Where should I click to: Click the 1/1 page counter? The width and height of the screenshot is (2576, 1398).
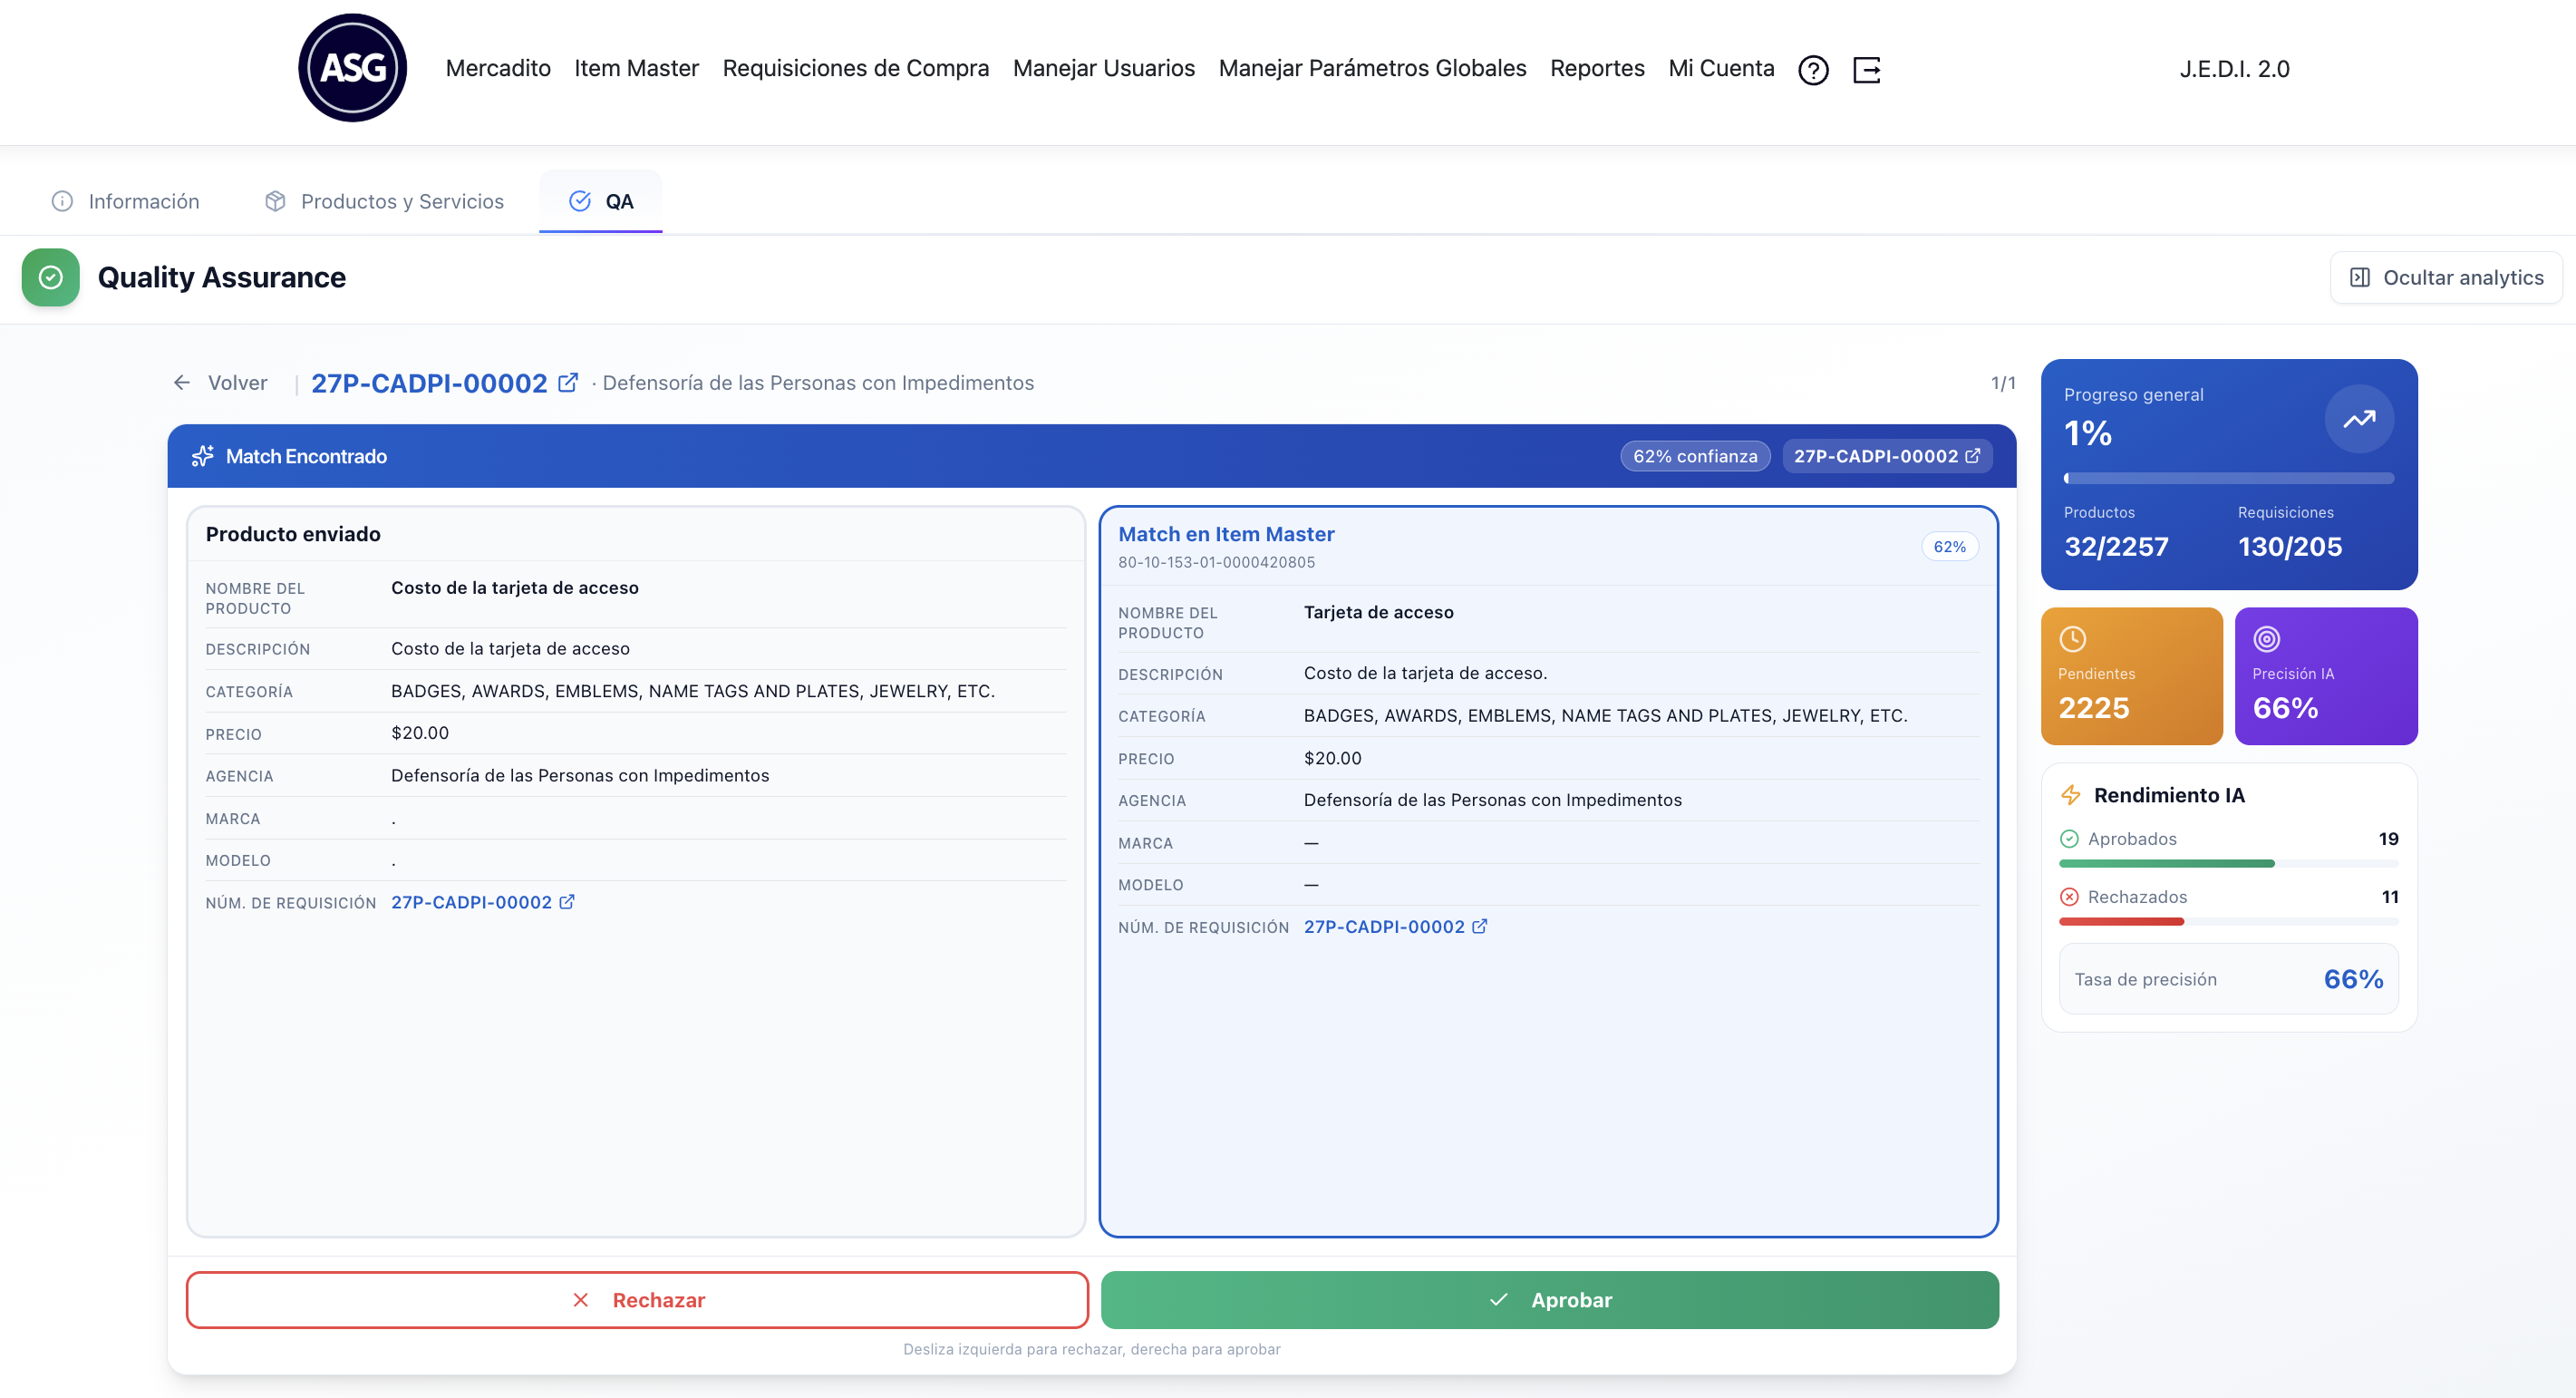[2003, 382]
